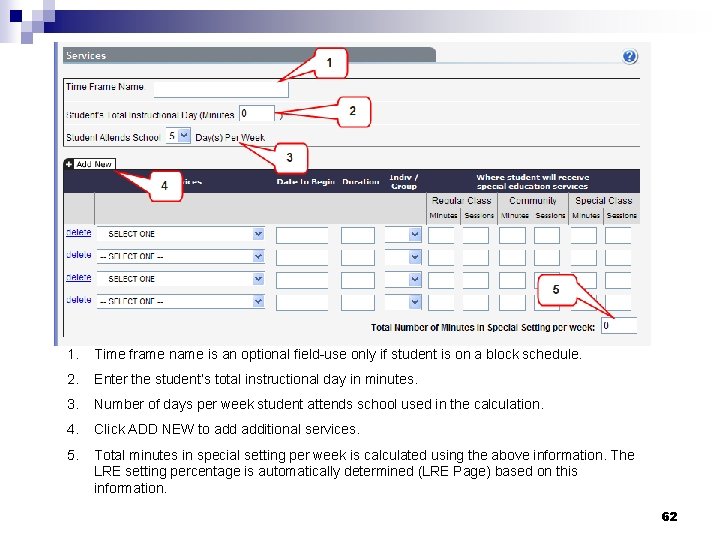Screen dimensions: 720x540
Task: Click first row Special Class Sessions field
Action: coord(618,235)
